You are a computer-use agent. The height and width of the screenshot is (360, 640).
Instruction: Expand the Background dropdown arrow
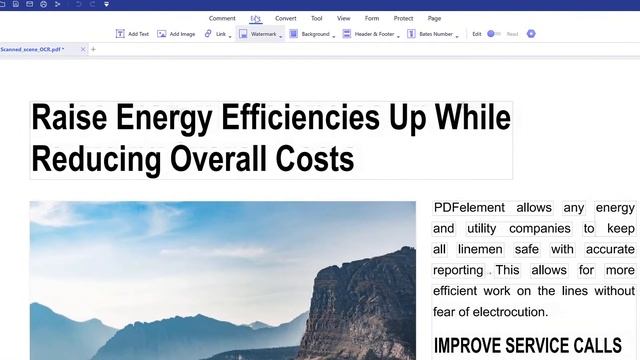click(334, 37)
